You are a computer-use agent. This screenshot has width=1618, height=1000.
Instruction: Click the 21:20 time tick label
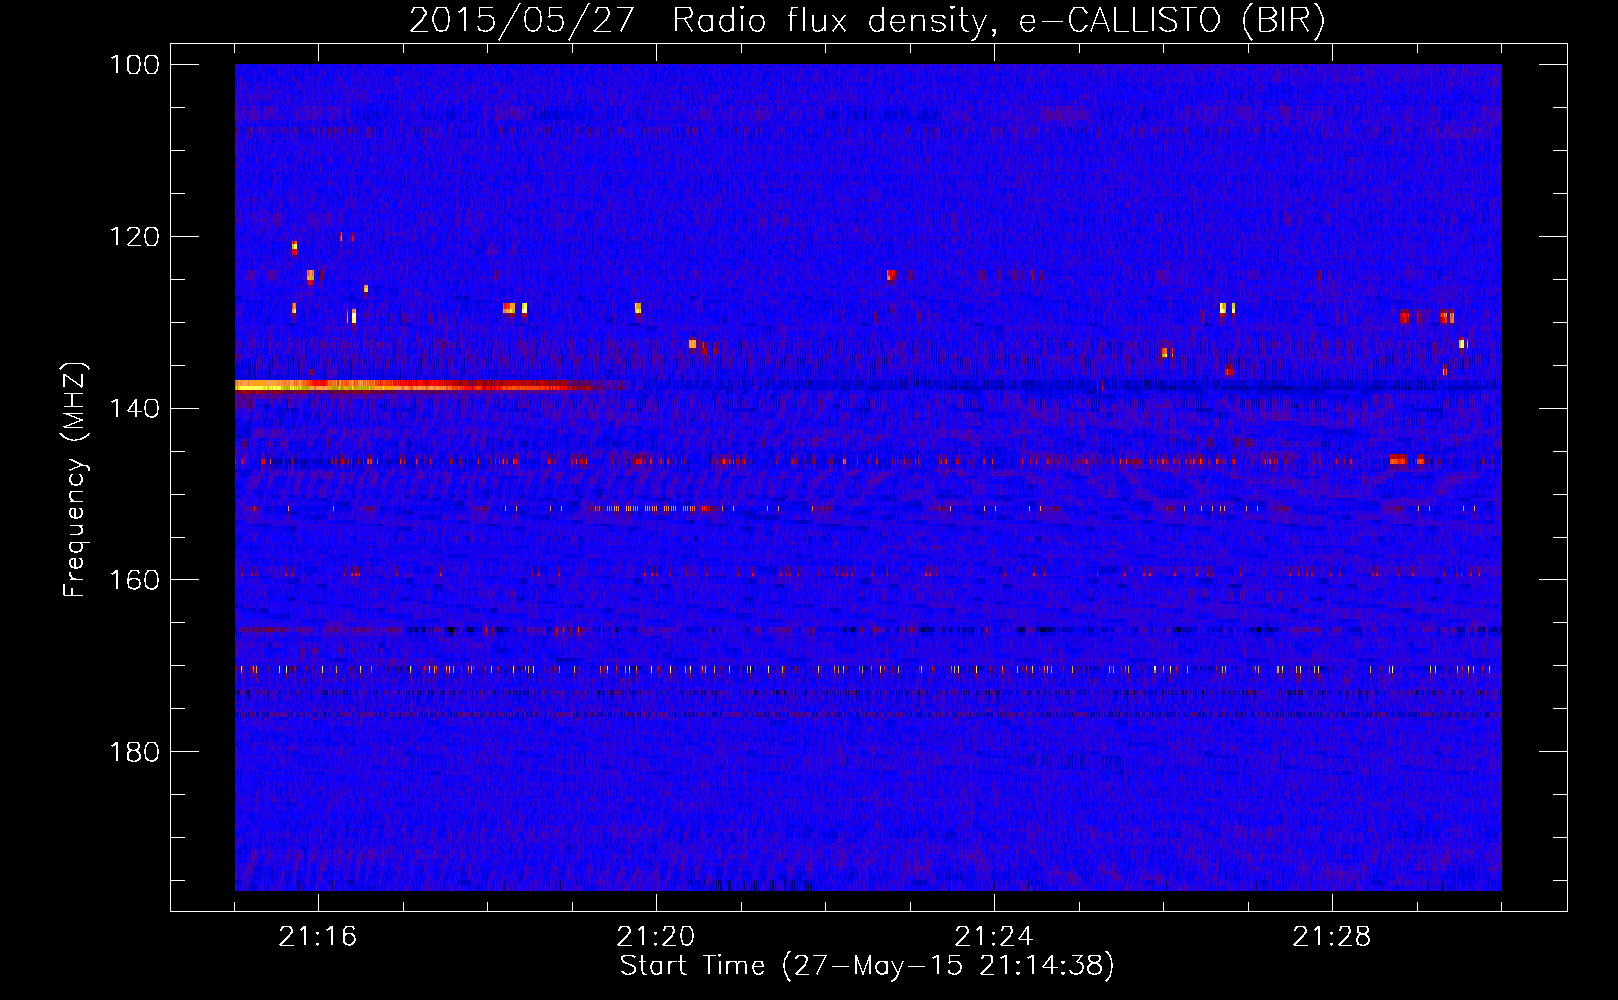tap(656, 937)
